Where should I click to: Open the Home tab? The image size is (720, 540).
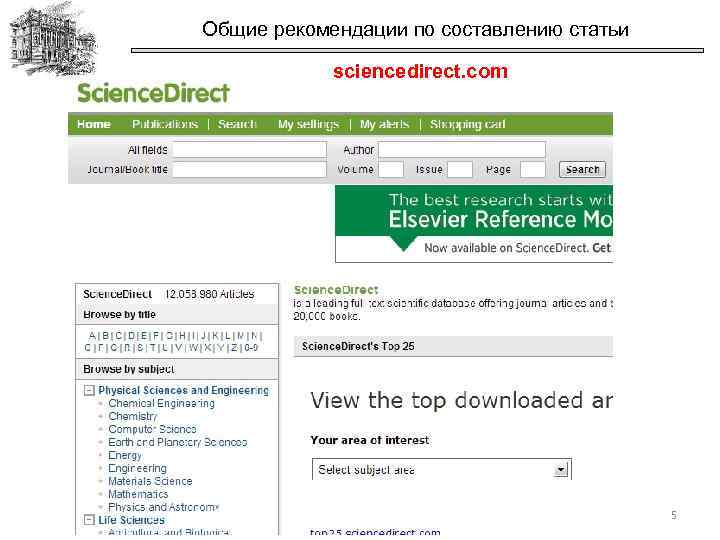pyautogui.click(x=94, y=124)
